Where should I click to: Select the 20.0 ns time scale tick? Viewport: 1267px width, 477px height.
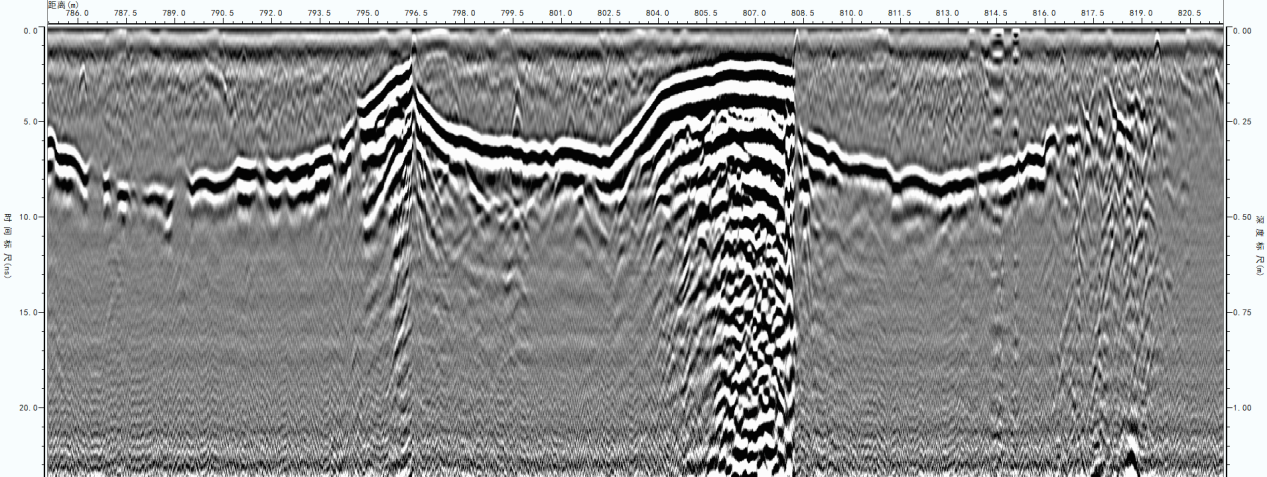pos(29,408)
